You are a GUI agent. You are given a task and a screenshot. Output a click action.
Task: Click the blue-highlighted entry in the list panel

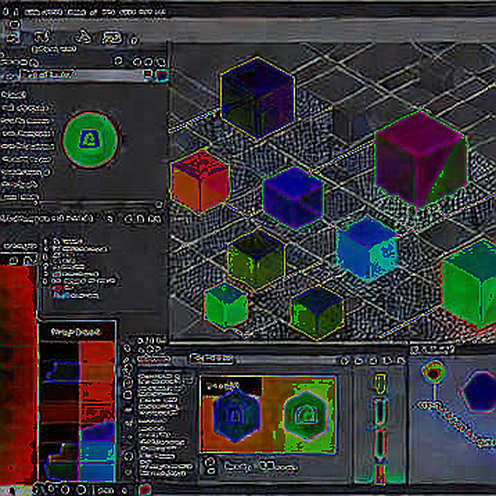76,295
